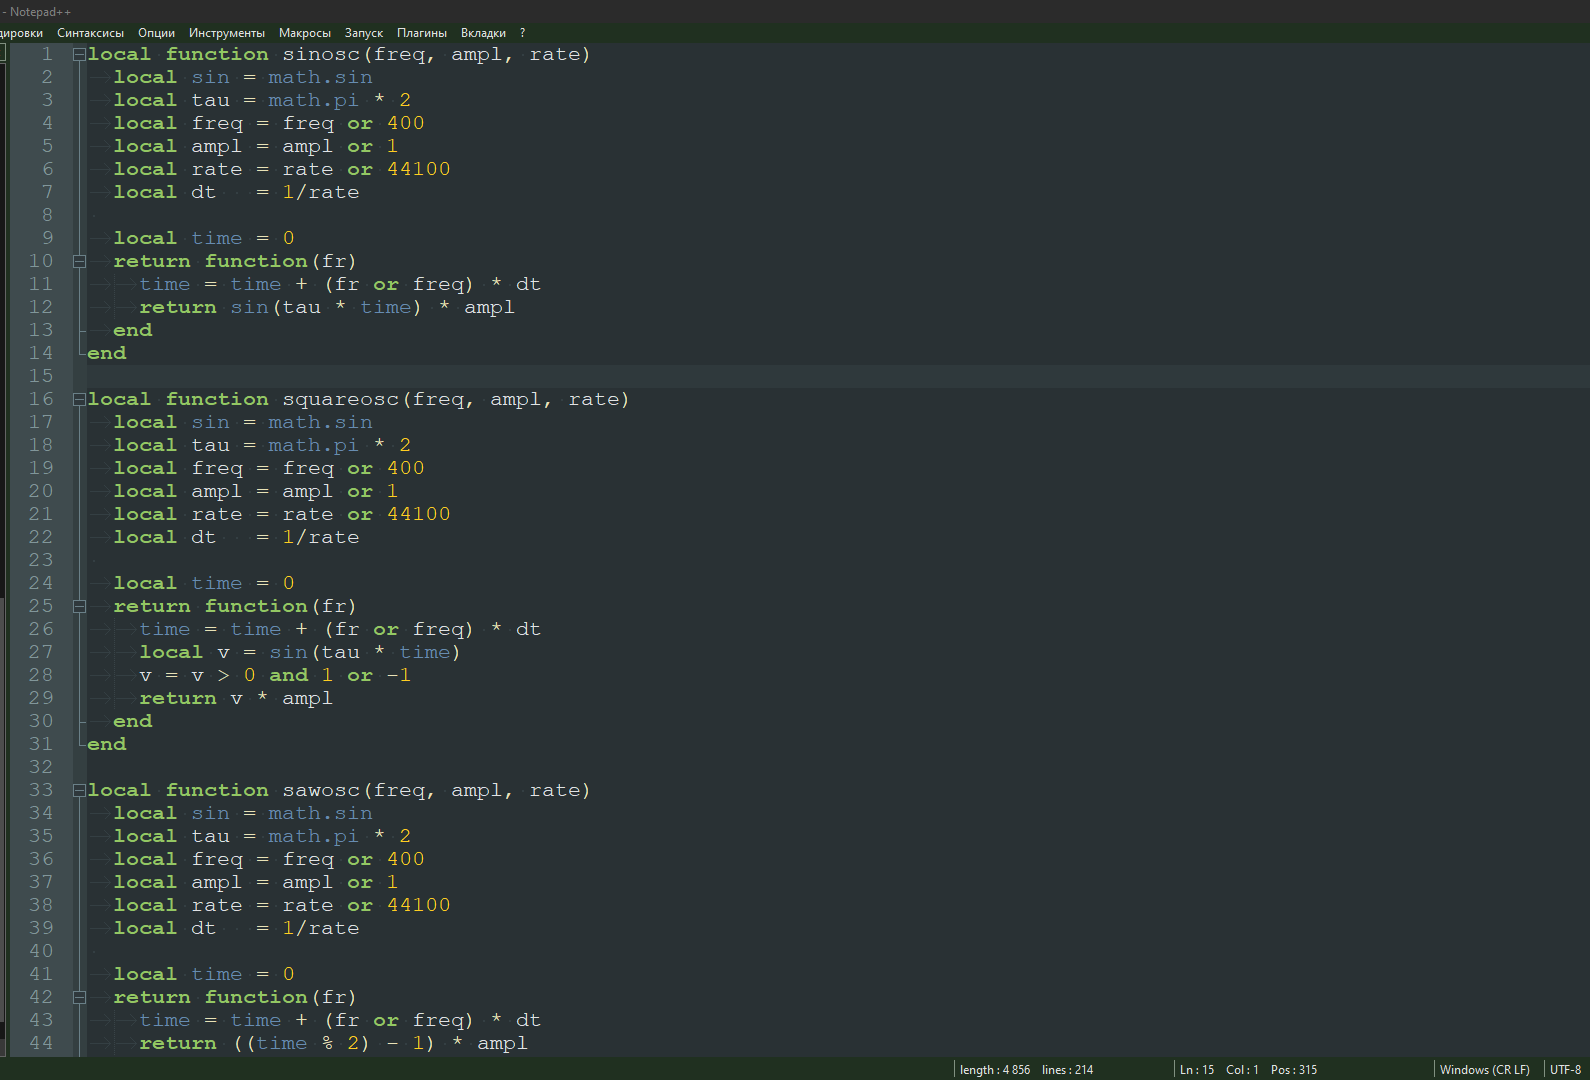The height and width of the screenshot is (1080, 1590).
Task: Collapse the inner function fold on line 10
Action: (79, 262)
